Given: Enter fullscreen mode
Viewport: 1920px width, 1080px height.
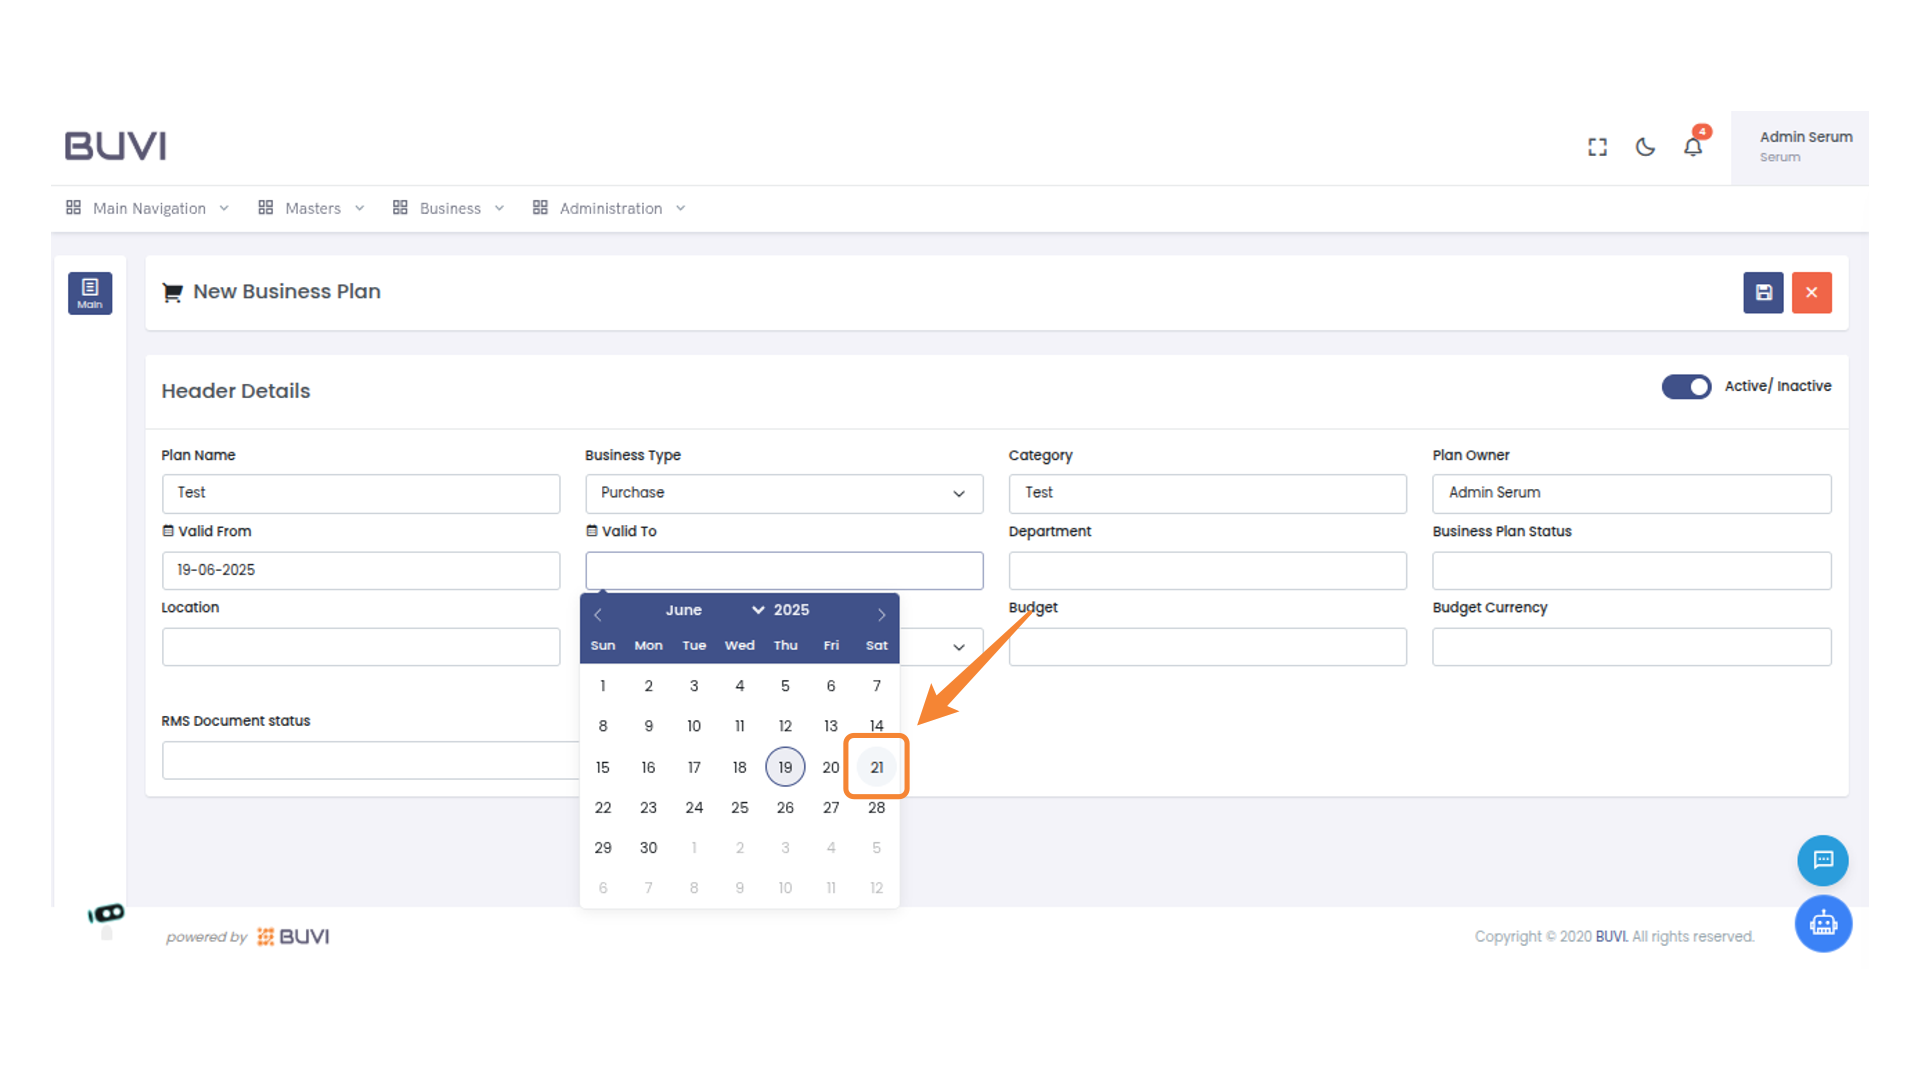Looking at the screenshot, I should [x=1597, y=146].
